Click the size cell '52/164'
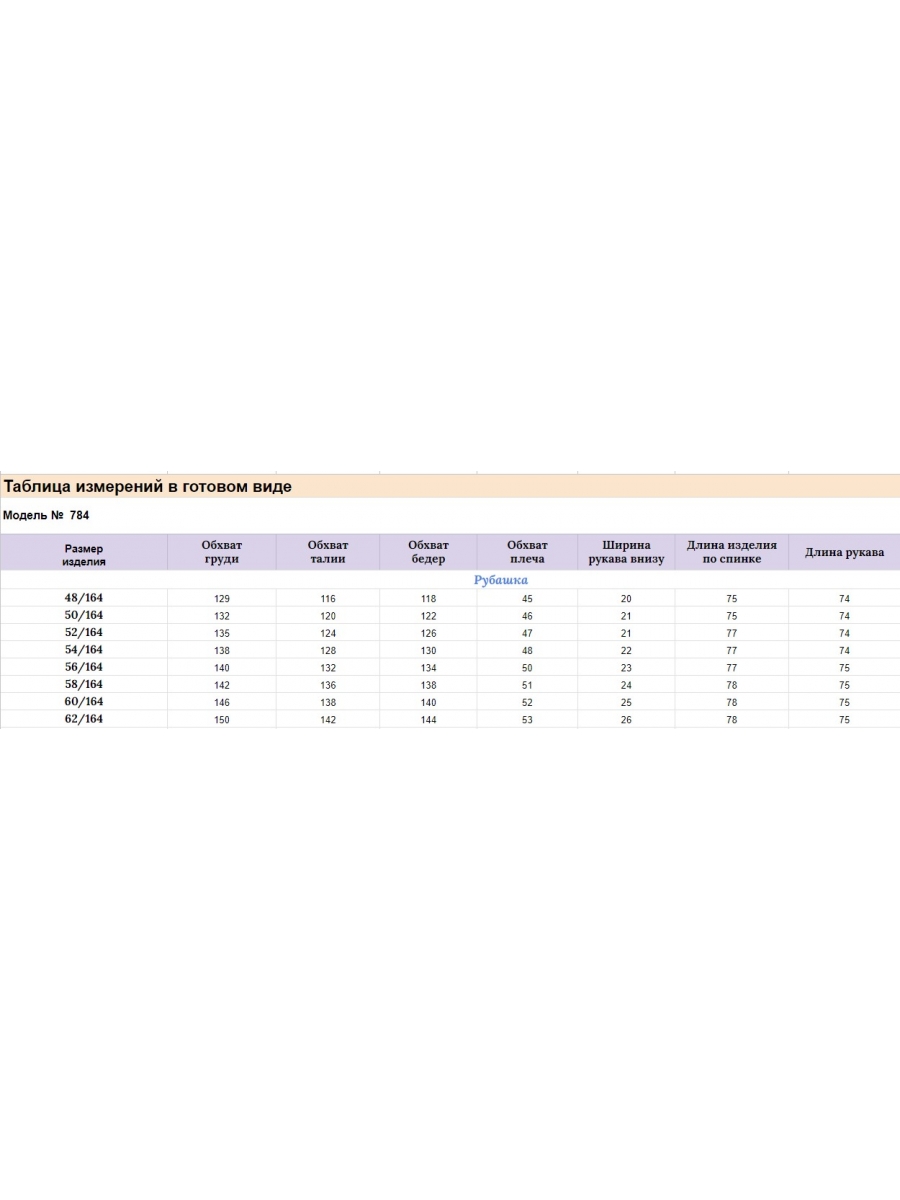 (84, 633)
